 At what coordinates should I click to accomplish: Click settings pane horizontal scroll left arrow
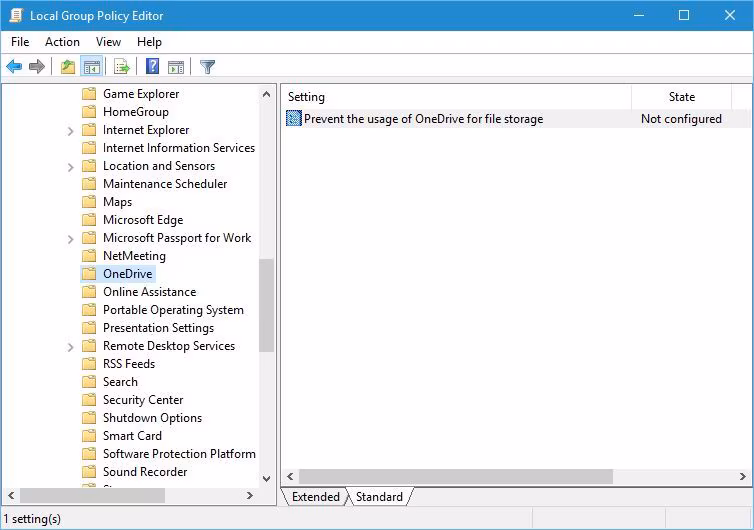point(290,477)
